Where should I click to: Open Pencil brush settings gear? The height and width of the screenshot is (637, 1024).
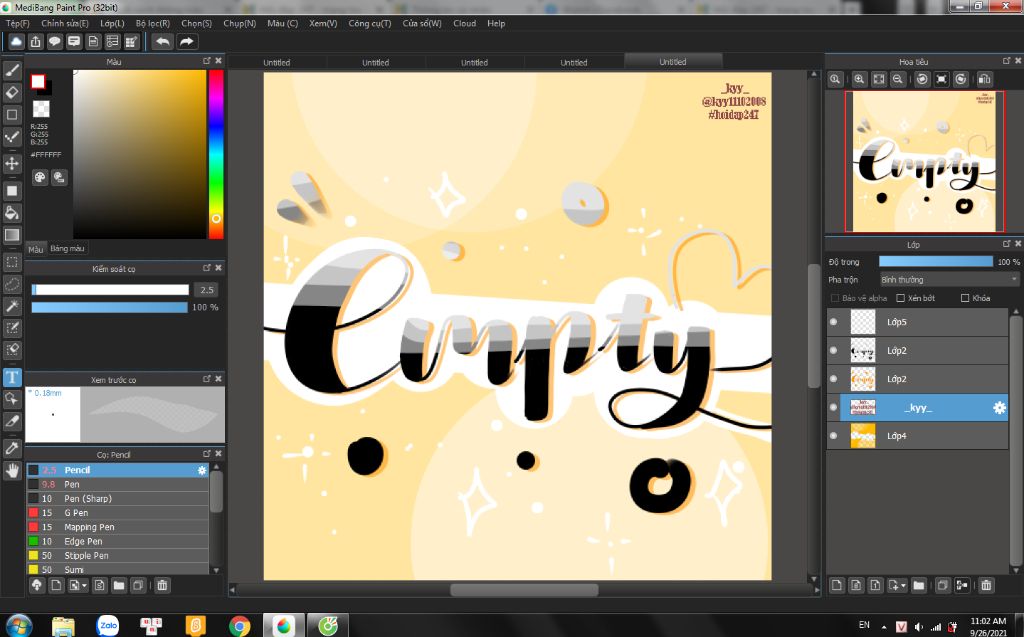click(x=202, y=470)
